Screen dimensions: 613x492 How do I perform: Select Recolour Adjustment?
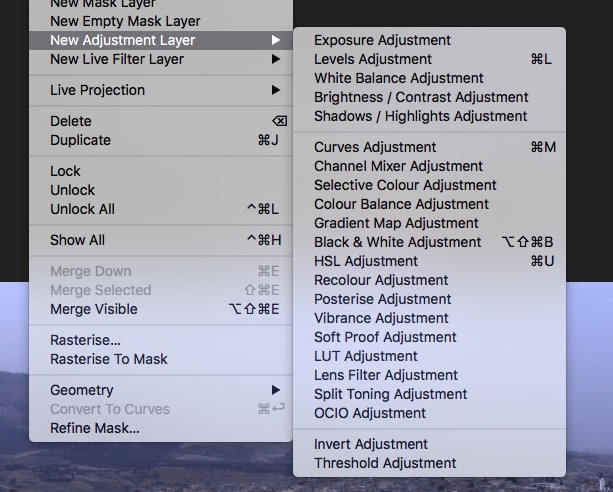tap(429, 280)
